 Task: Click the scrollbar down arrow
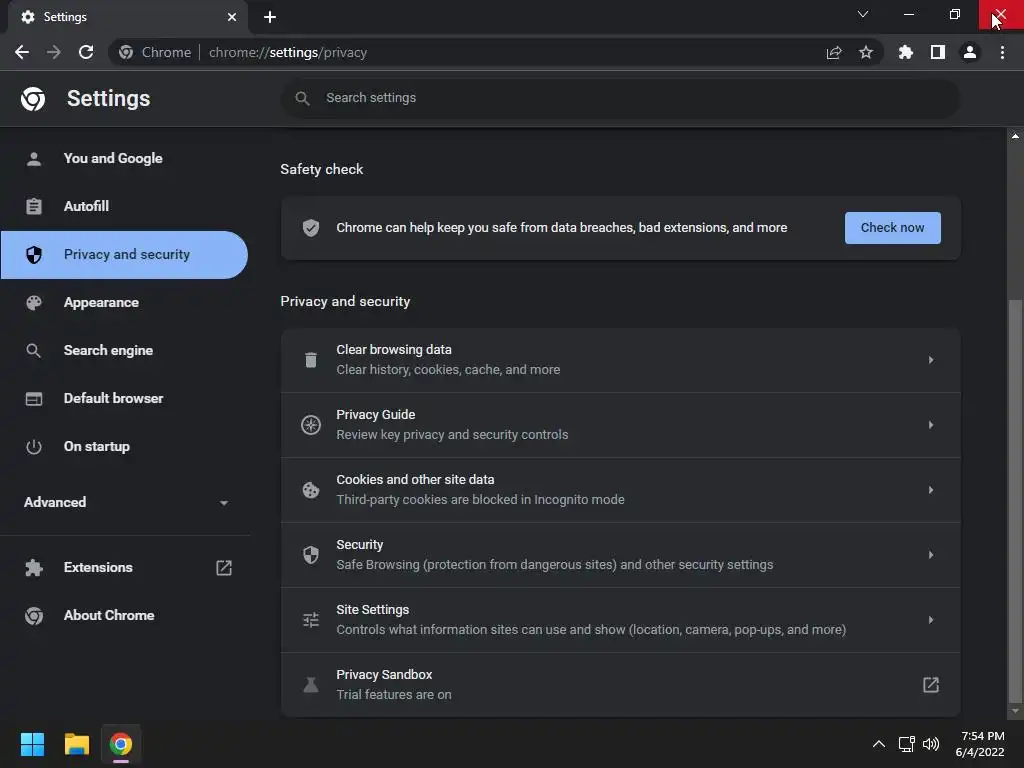click(1015, 711)
